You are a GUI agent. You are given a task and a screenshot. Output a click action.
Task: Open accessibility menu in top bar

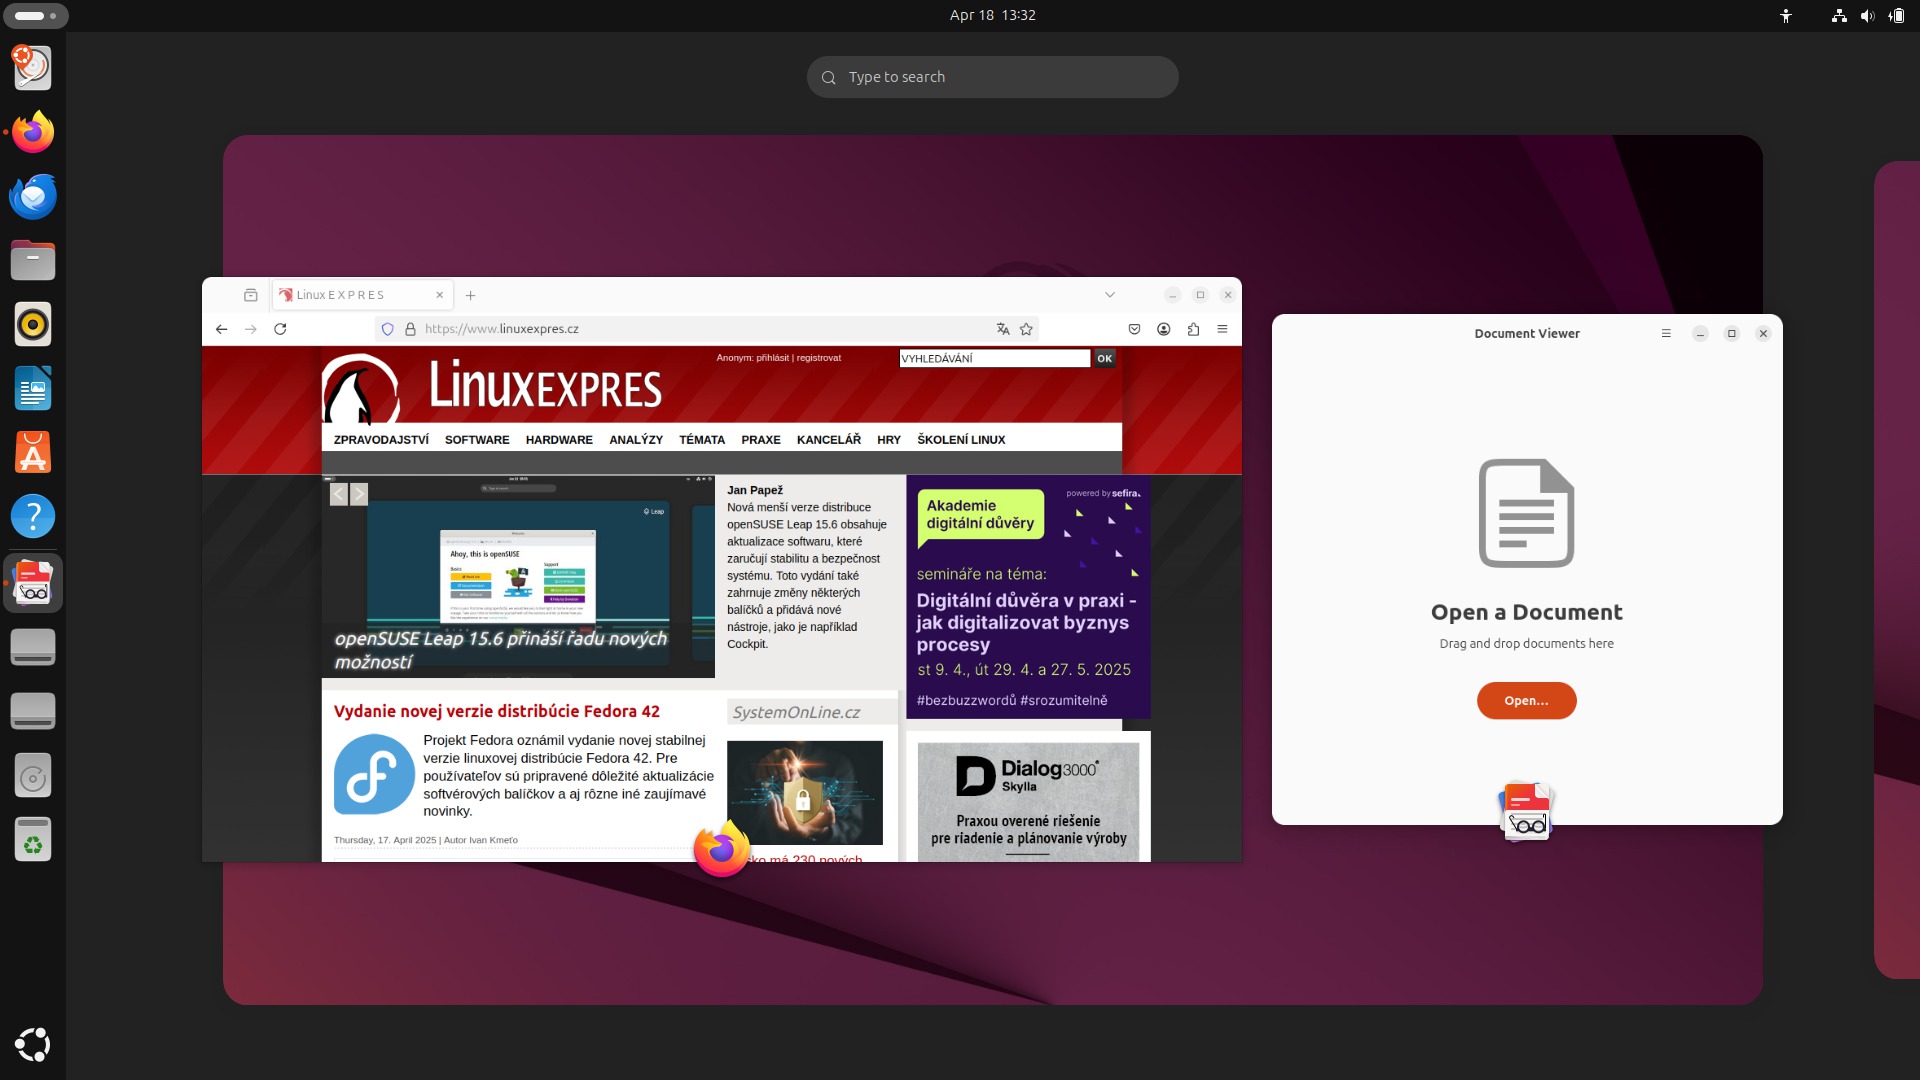click(x=1786, y=15)
